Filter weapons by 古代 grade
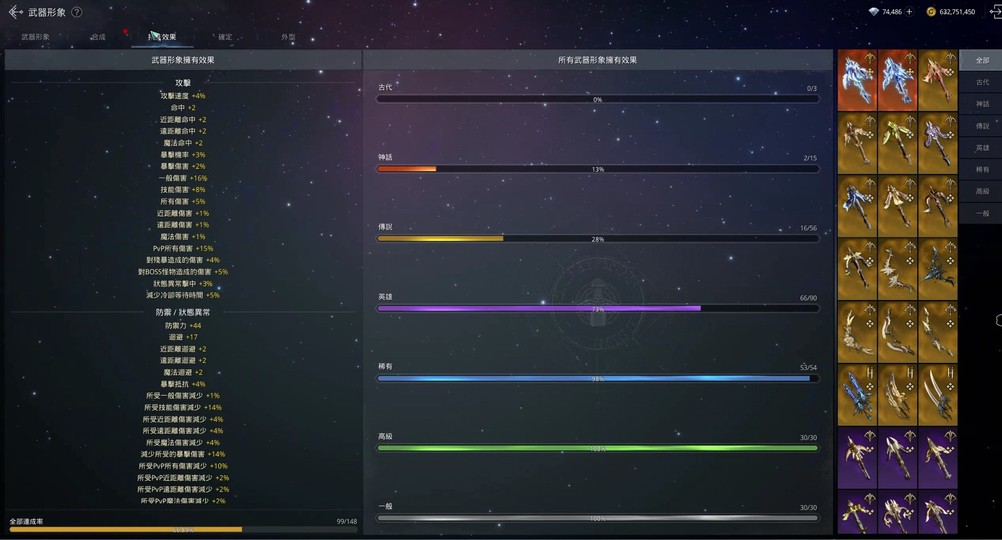Screen dimensions: 1002x540 pos(982,82)
